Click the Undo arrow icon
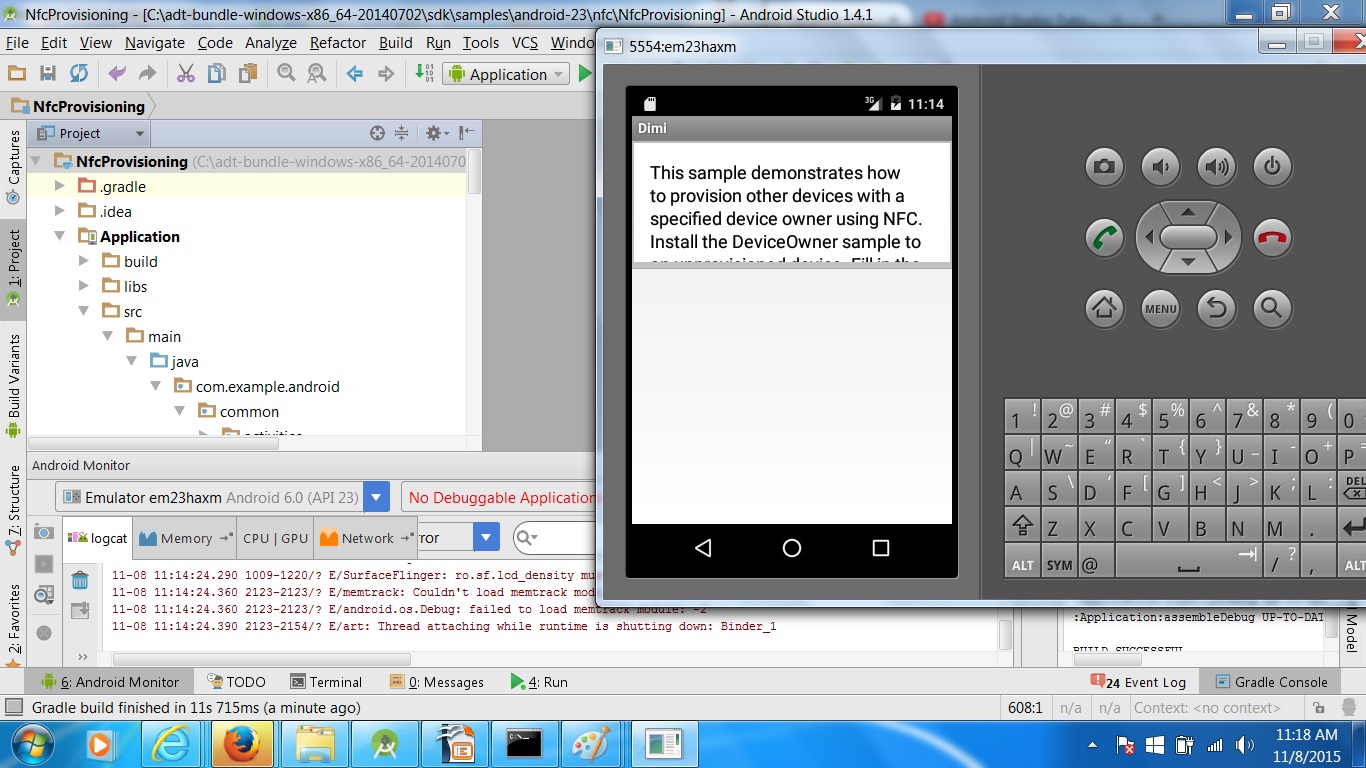This screenshot has width=1366, height=768. click(x=117, y=73)
